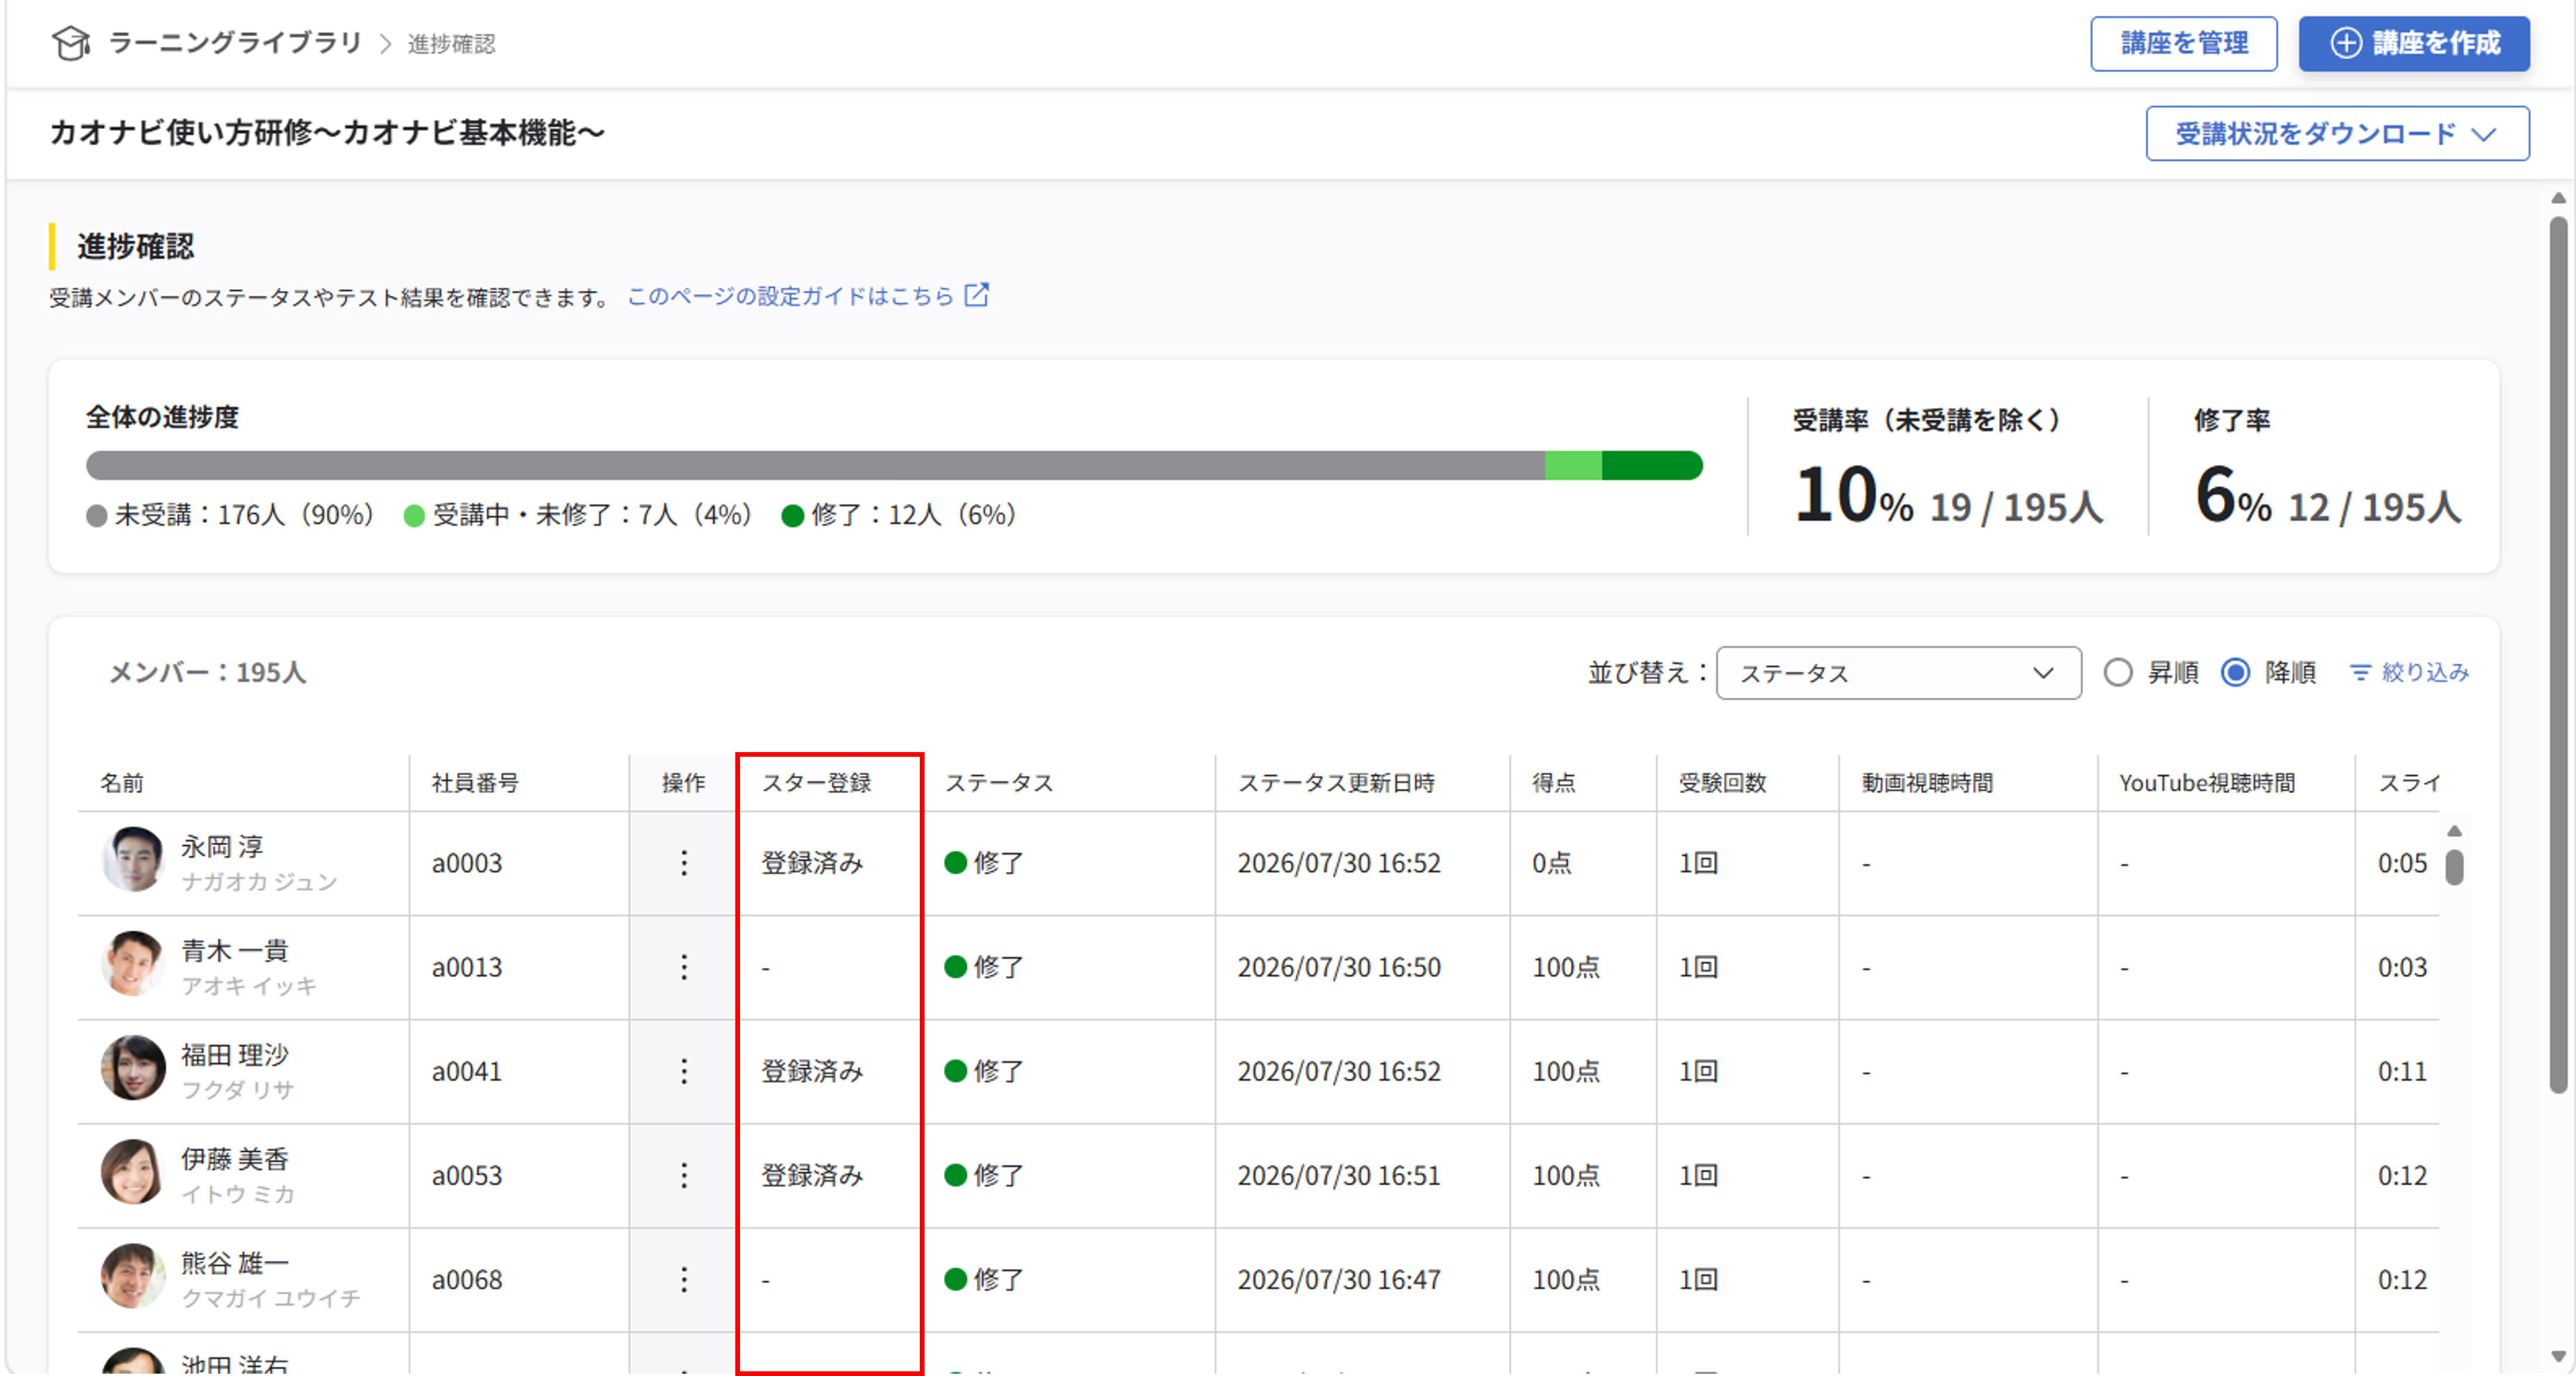Screen dimensions: 2576x1376
Task: Click 登録済み in the 伊藤 美香 row
Action: (x=812, y=1175)
